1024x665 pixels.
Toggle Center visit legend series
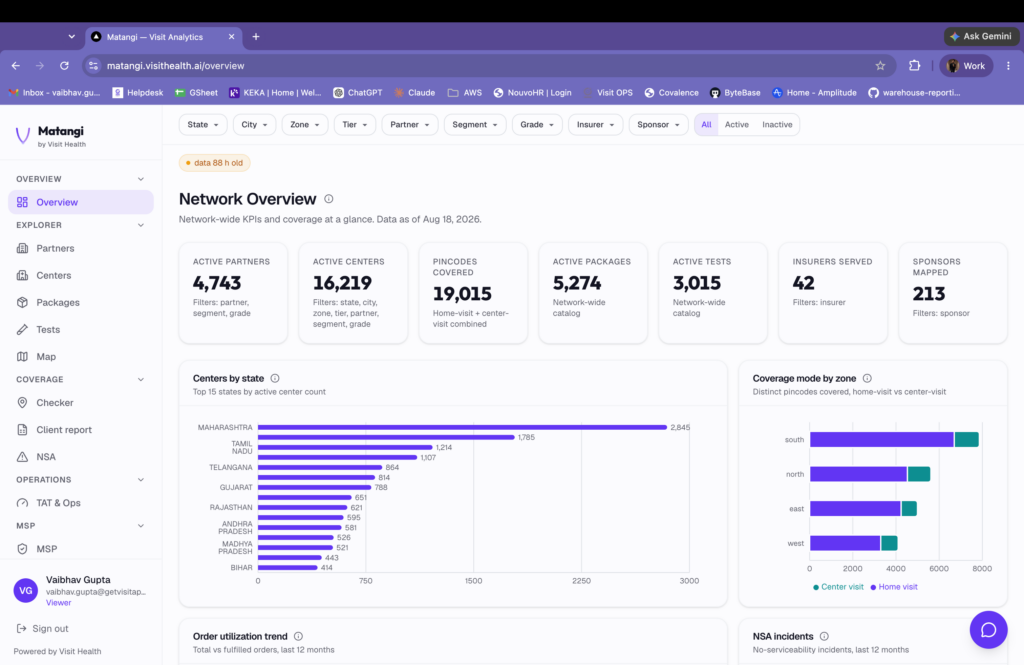pos(838,587)
